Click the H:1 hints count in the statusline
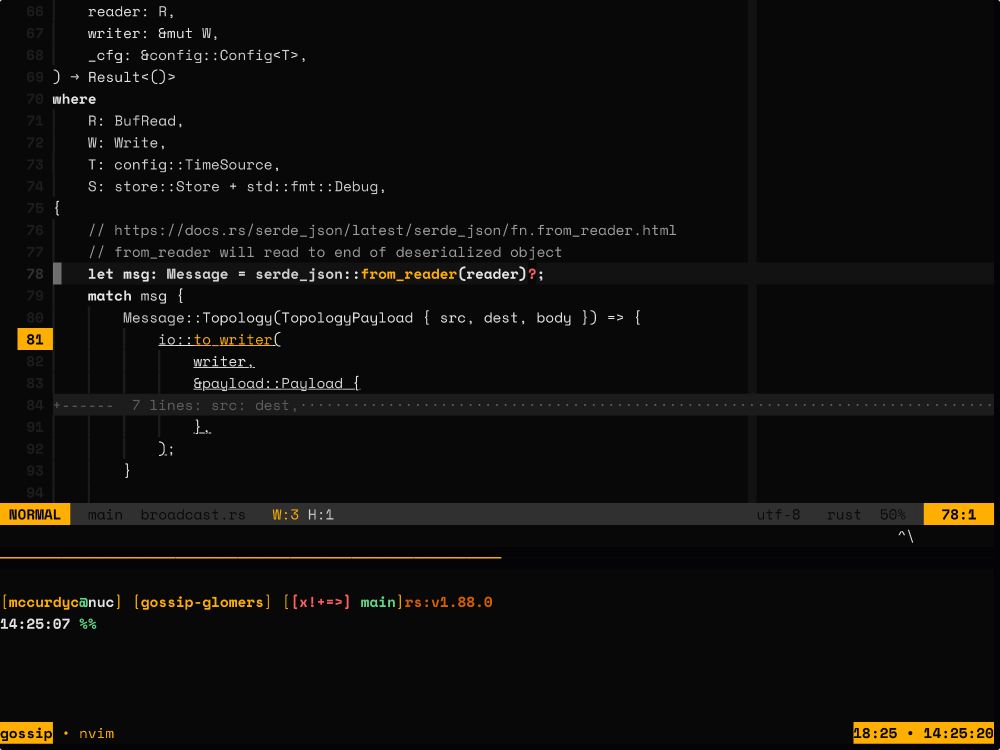 coord(321,515)
